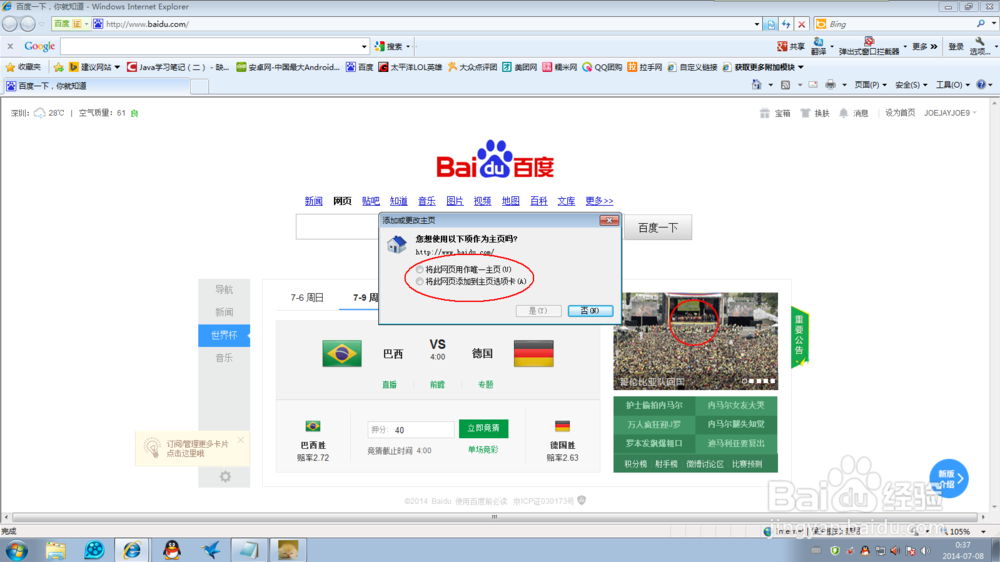
Task: Select 导航 in the left sidebar
Action: (224, 290)
